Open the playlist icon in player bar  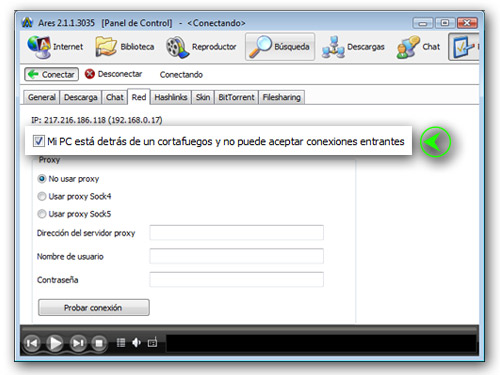click(121, 343)
